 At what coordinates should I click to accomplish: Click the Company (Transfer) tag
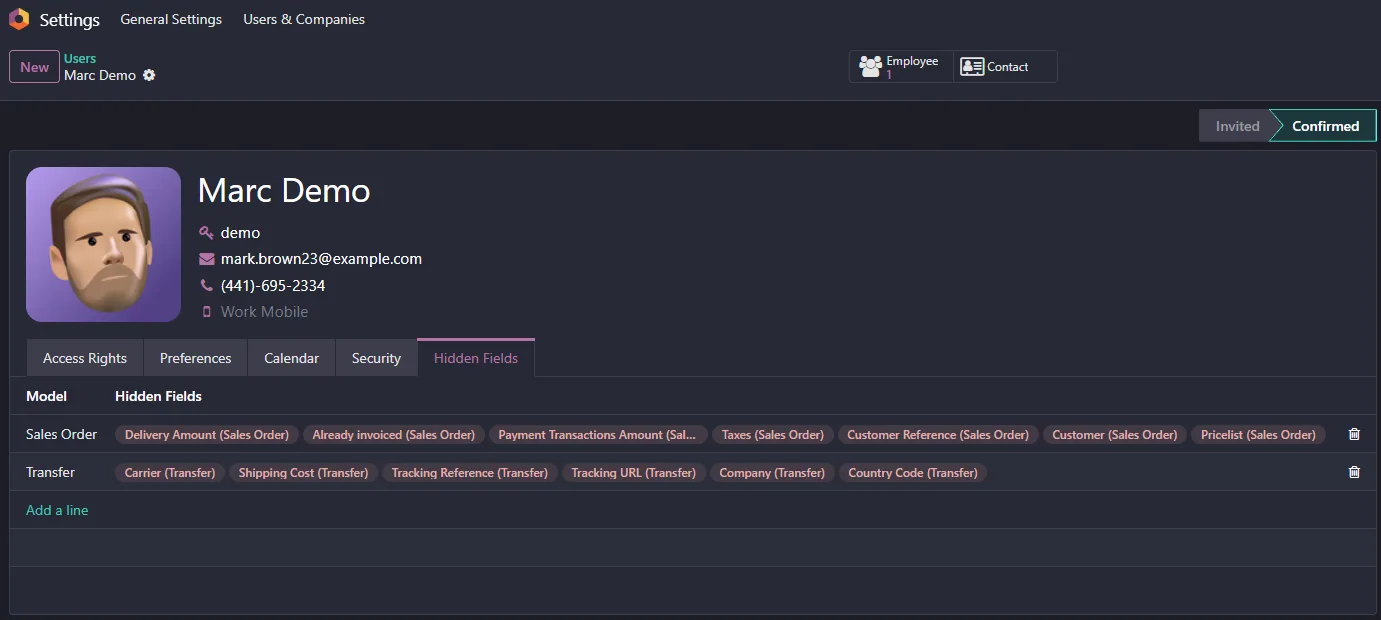point(773,472)
